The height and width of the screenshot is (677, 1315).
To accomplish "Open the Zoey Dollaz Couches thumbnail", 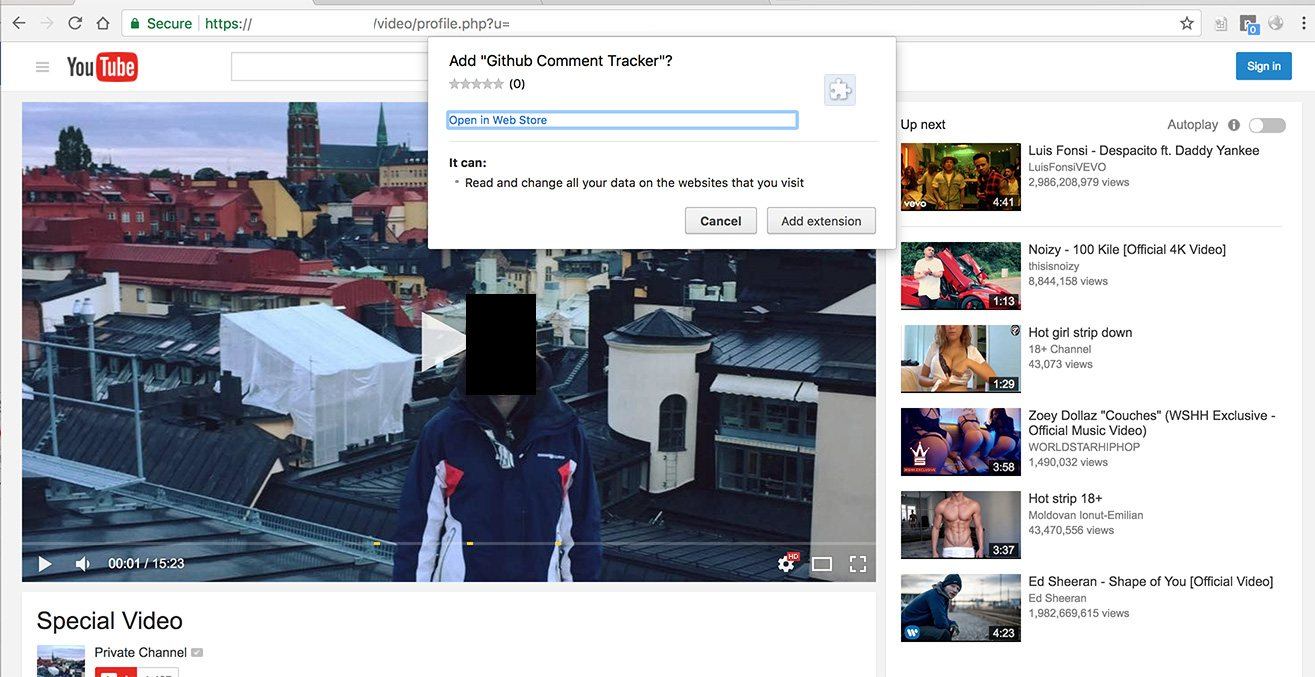I will tap(961, 442).
